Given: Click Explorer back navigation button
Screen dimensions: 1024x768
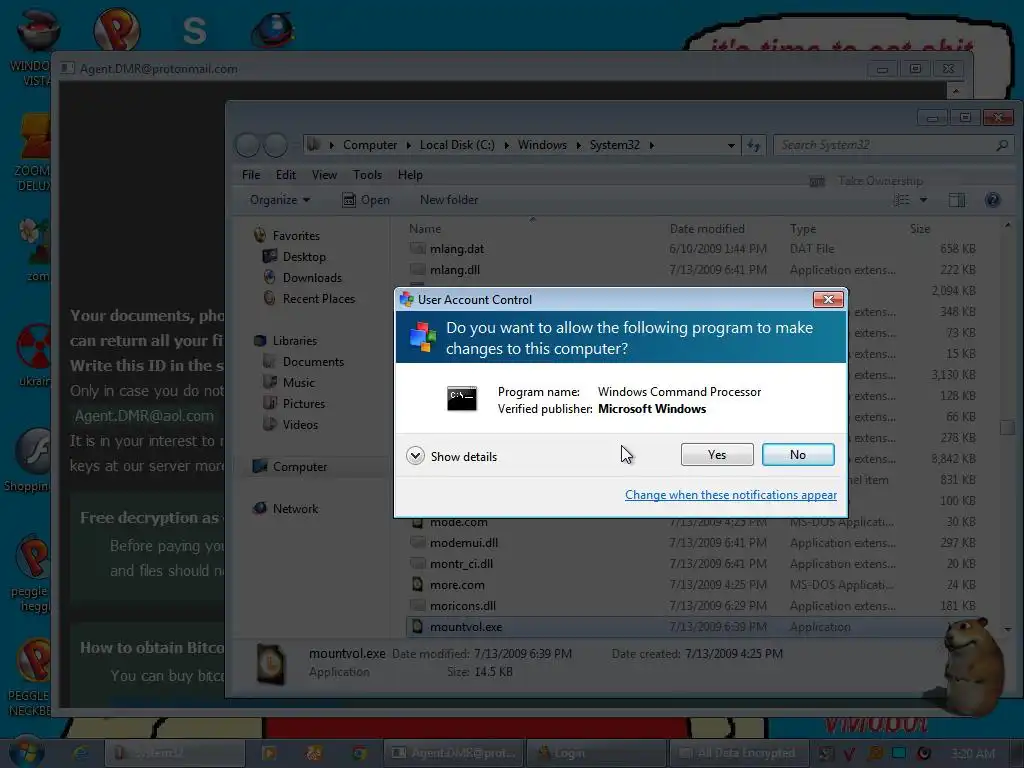Looking at the screenshot, I should click(x=248, y=145).
